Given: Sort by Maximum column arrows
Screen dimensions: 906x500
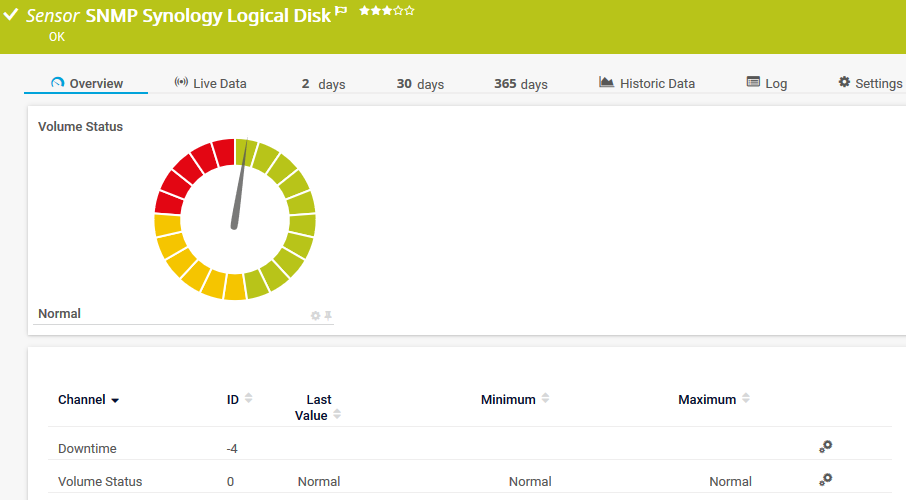Looking at the screenshot, I should coord(746,398).
